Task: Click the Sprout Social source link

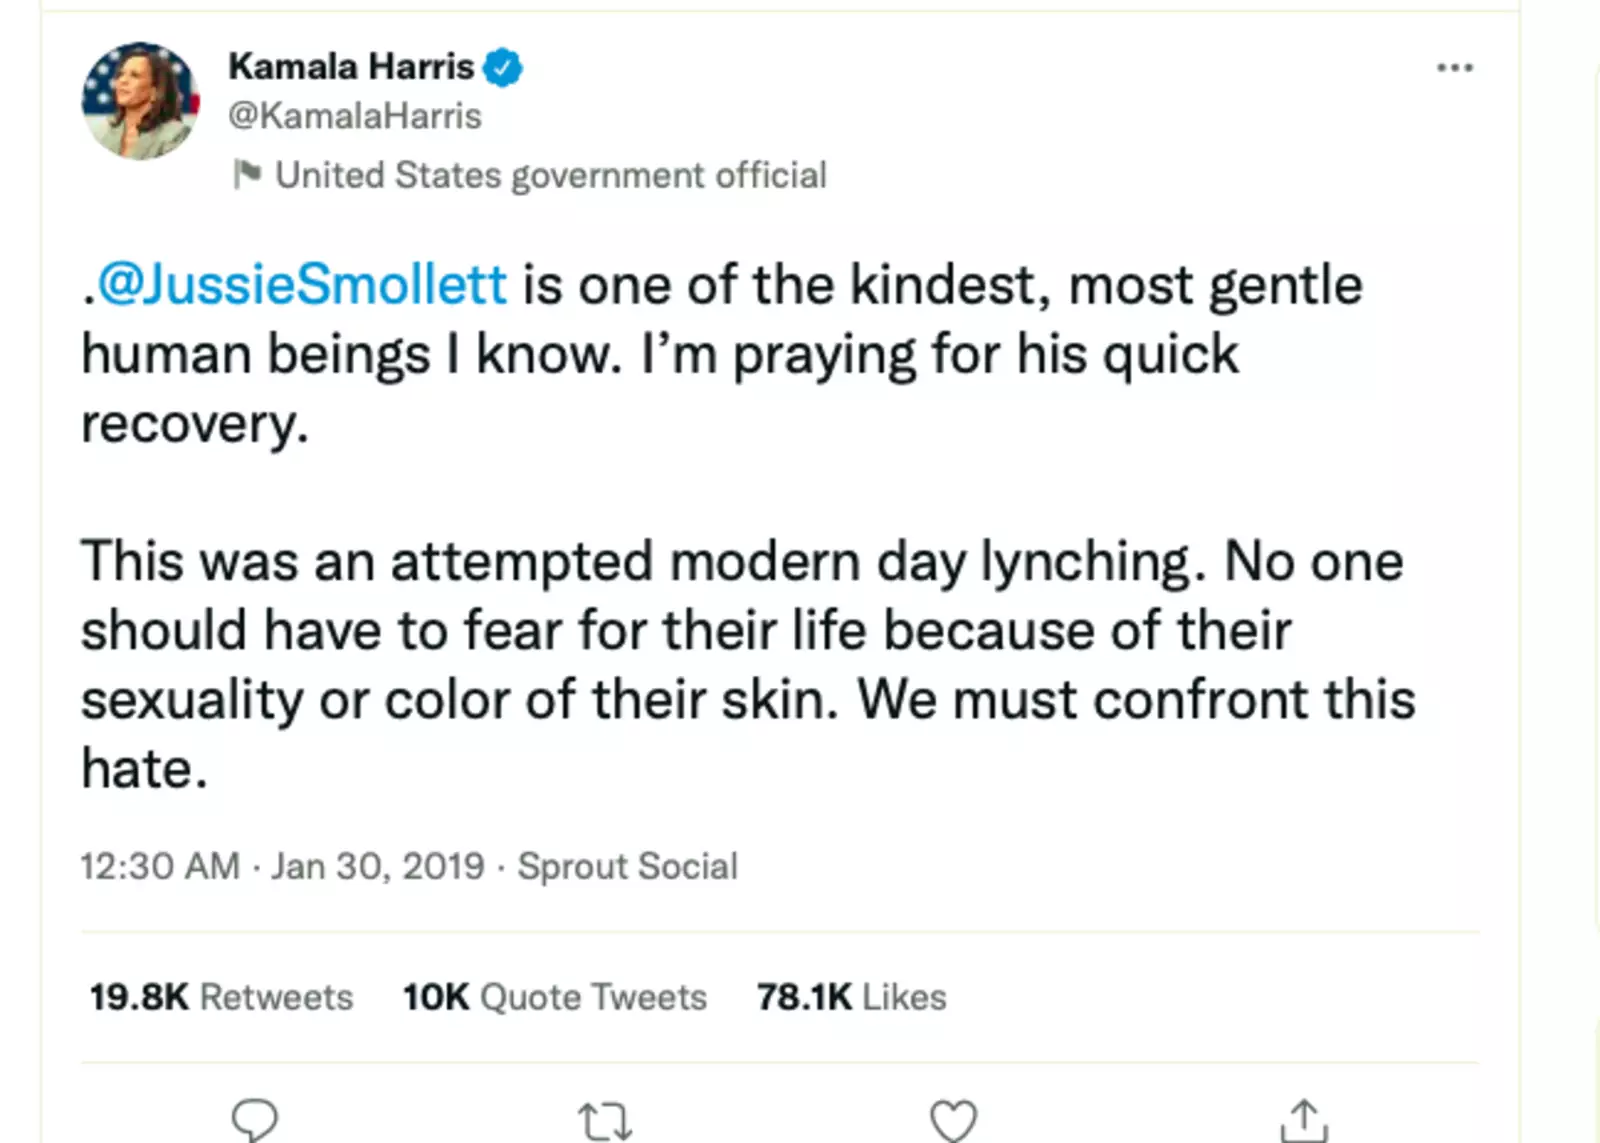Action: (x=627, y=866)
